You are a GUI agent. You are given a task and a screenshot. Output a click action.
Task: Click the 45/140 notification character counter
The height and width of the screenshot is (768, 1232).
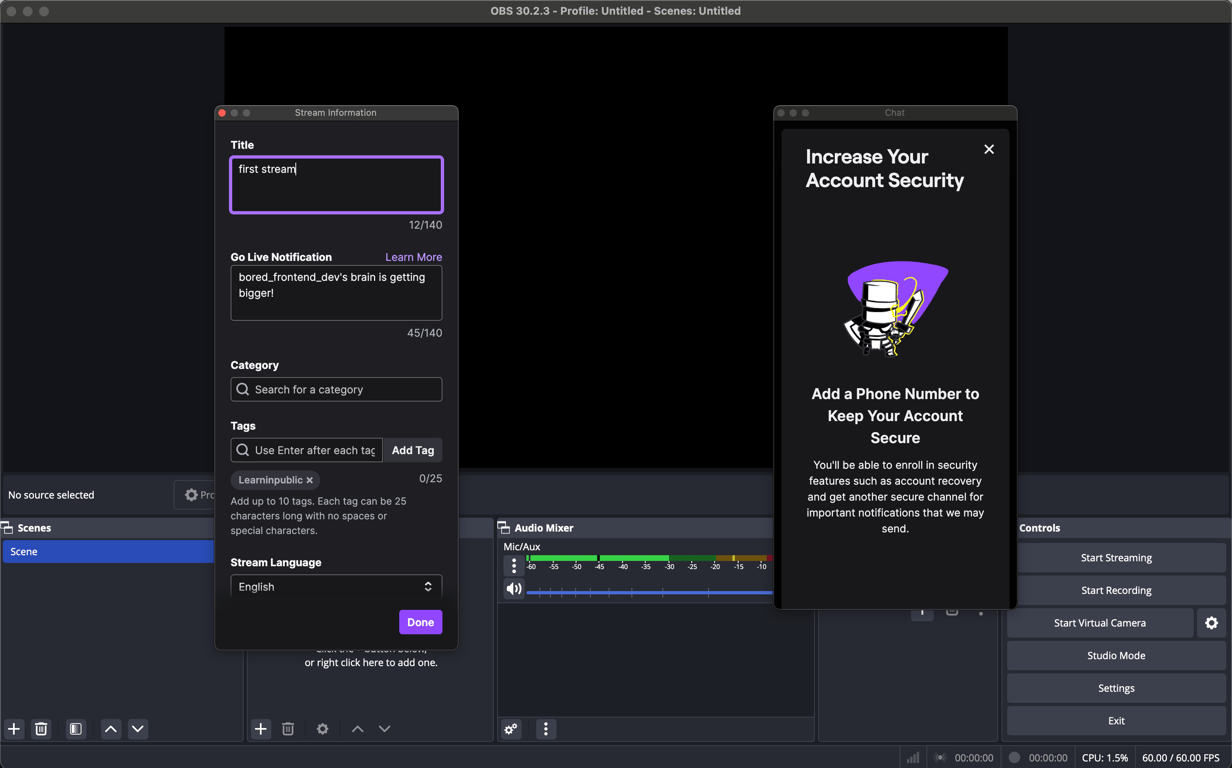(x=424, y=333)
